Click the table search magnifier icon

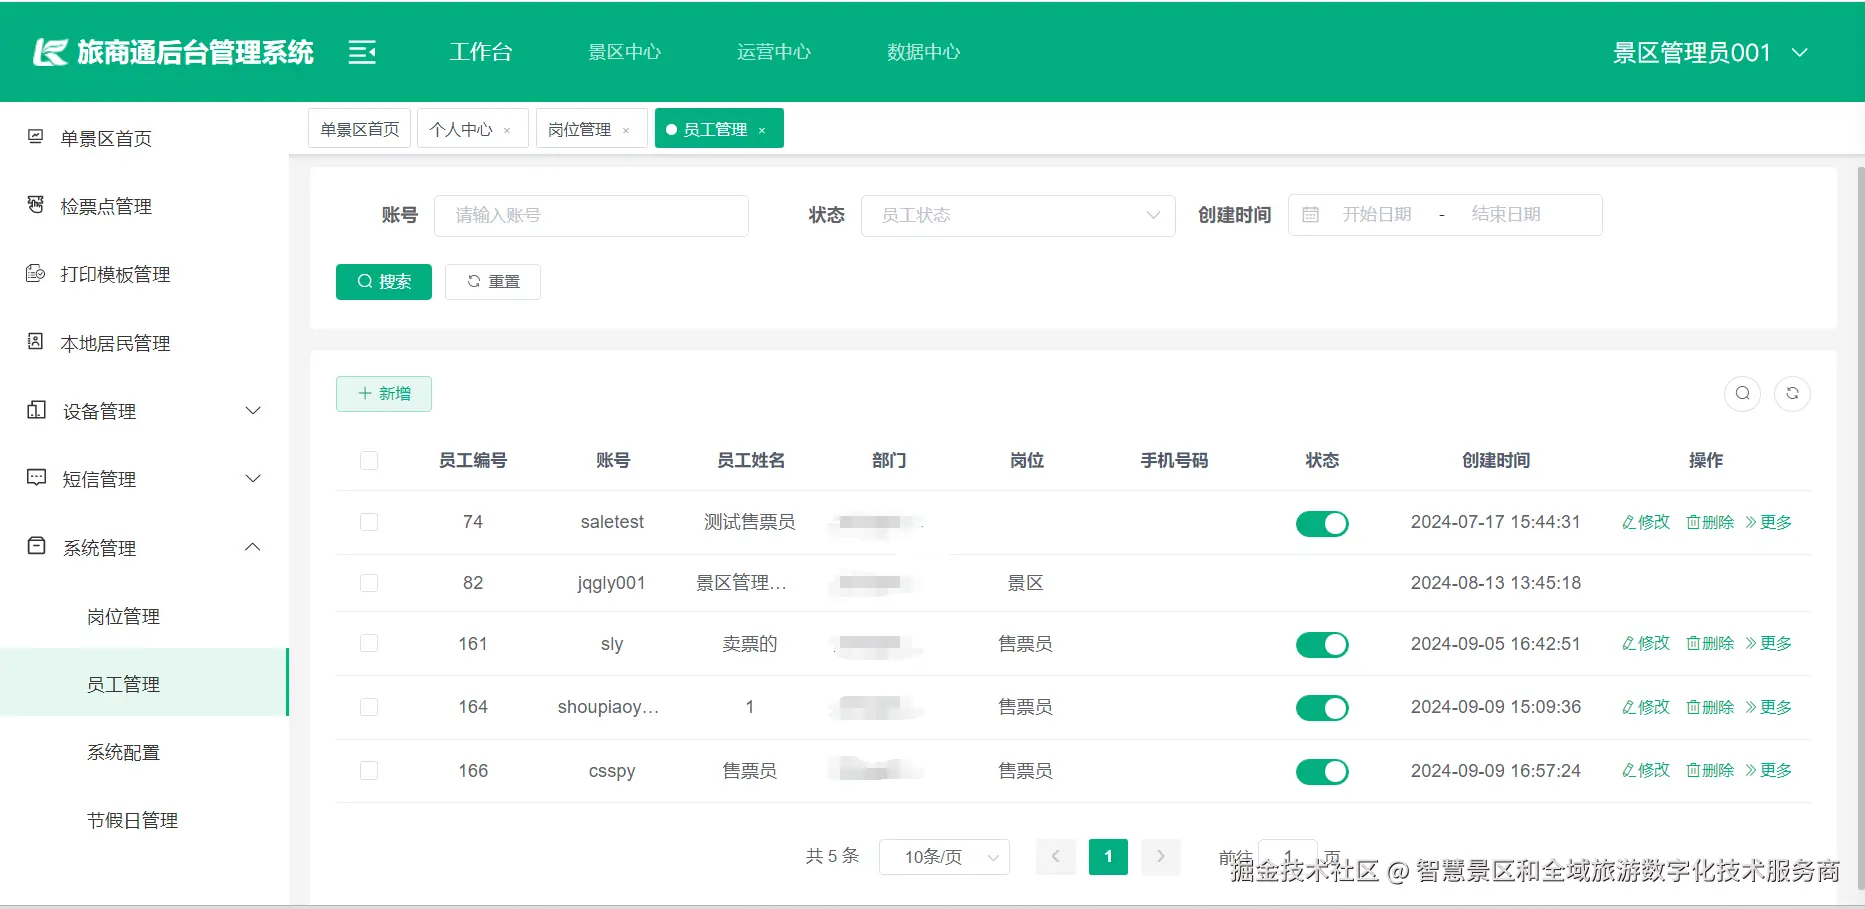(1743, 393)
